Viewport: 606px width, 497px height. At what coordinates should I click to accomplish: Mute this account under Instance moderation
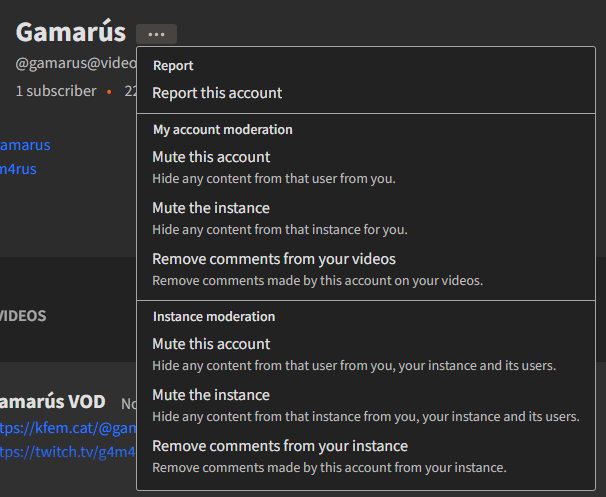pos(211,344)
